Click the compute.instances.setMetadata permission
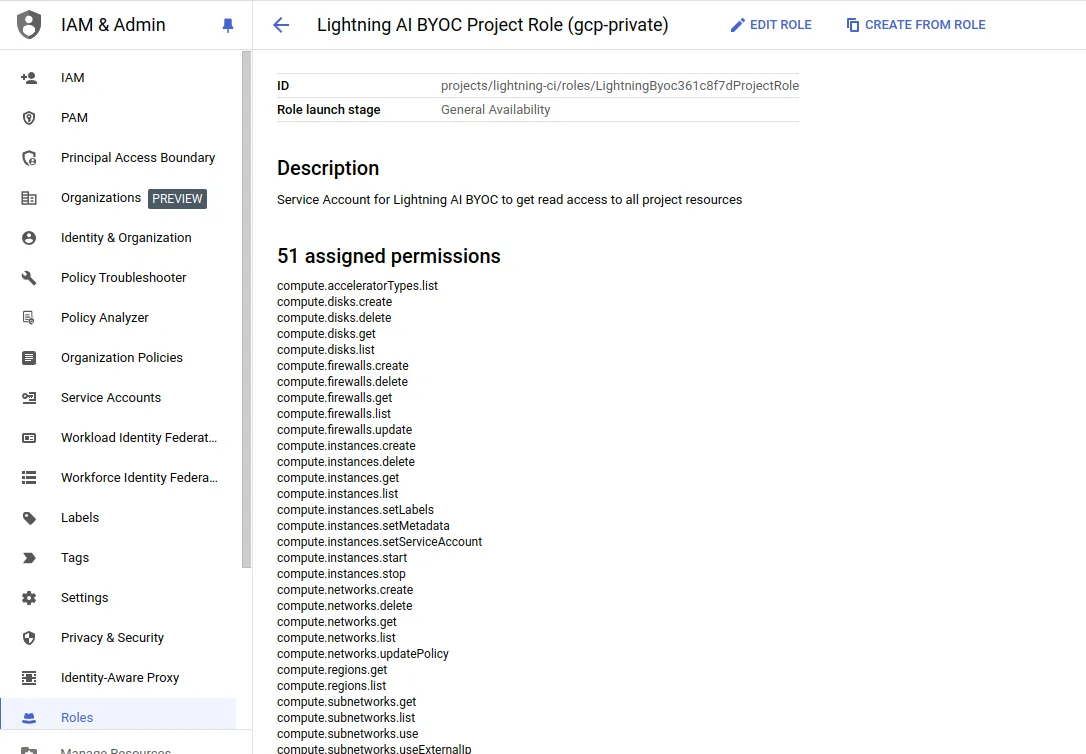This screenshot has height=754, width=1086. tap(363, 526)
